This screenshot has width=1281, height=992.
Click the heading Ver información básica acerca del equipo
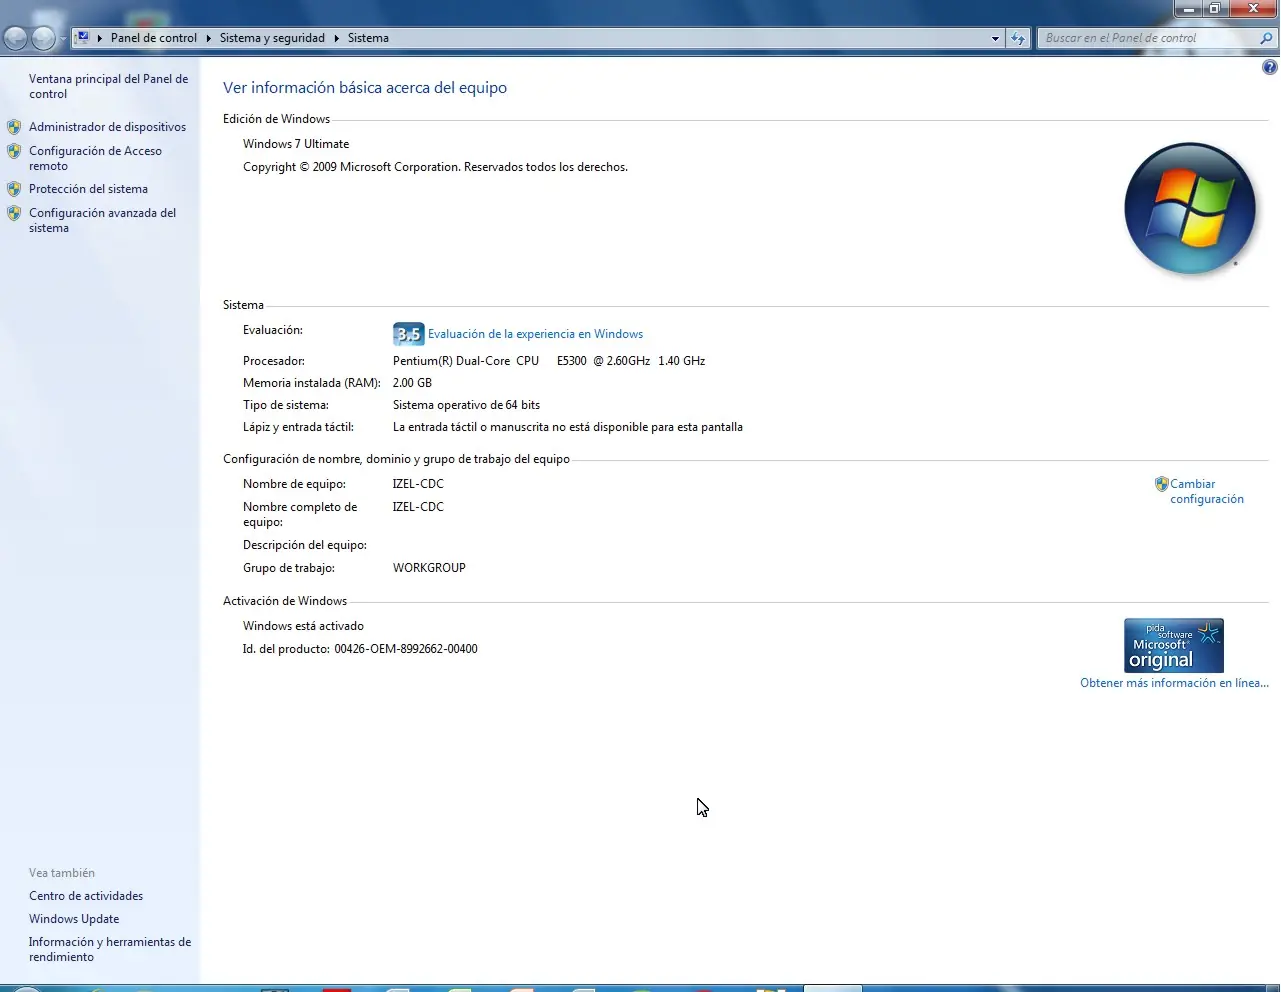(365, 88)
